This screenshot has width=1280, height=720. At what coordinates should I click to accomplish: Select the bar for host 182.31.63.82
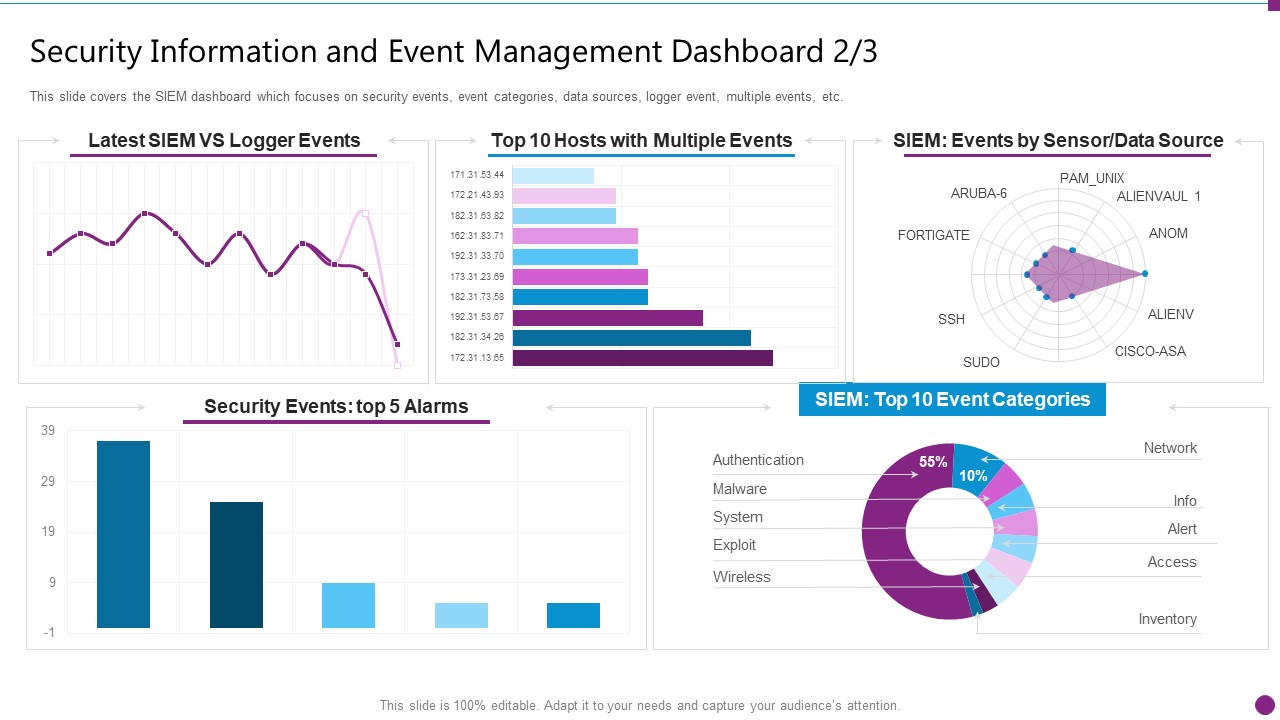(x=564, y=215)
